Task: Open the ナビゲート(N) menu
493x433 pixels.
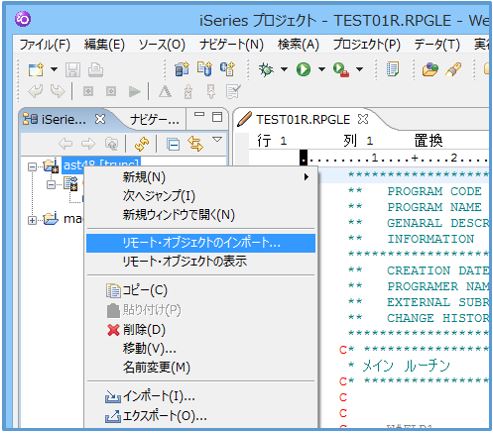Action: [231, 45]
